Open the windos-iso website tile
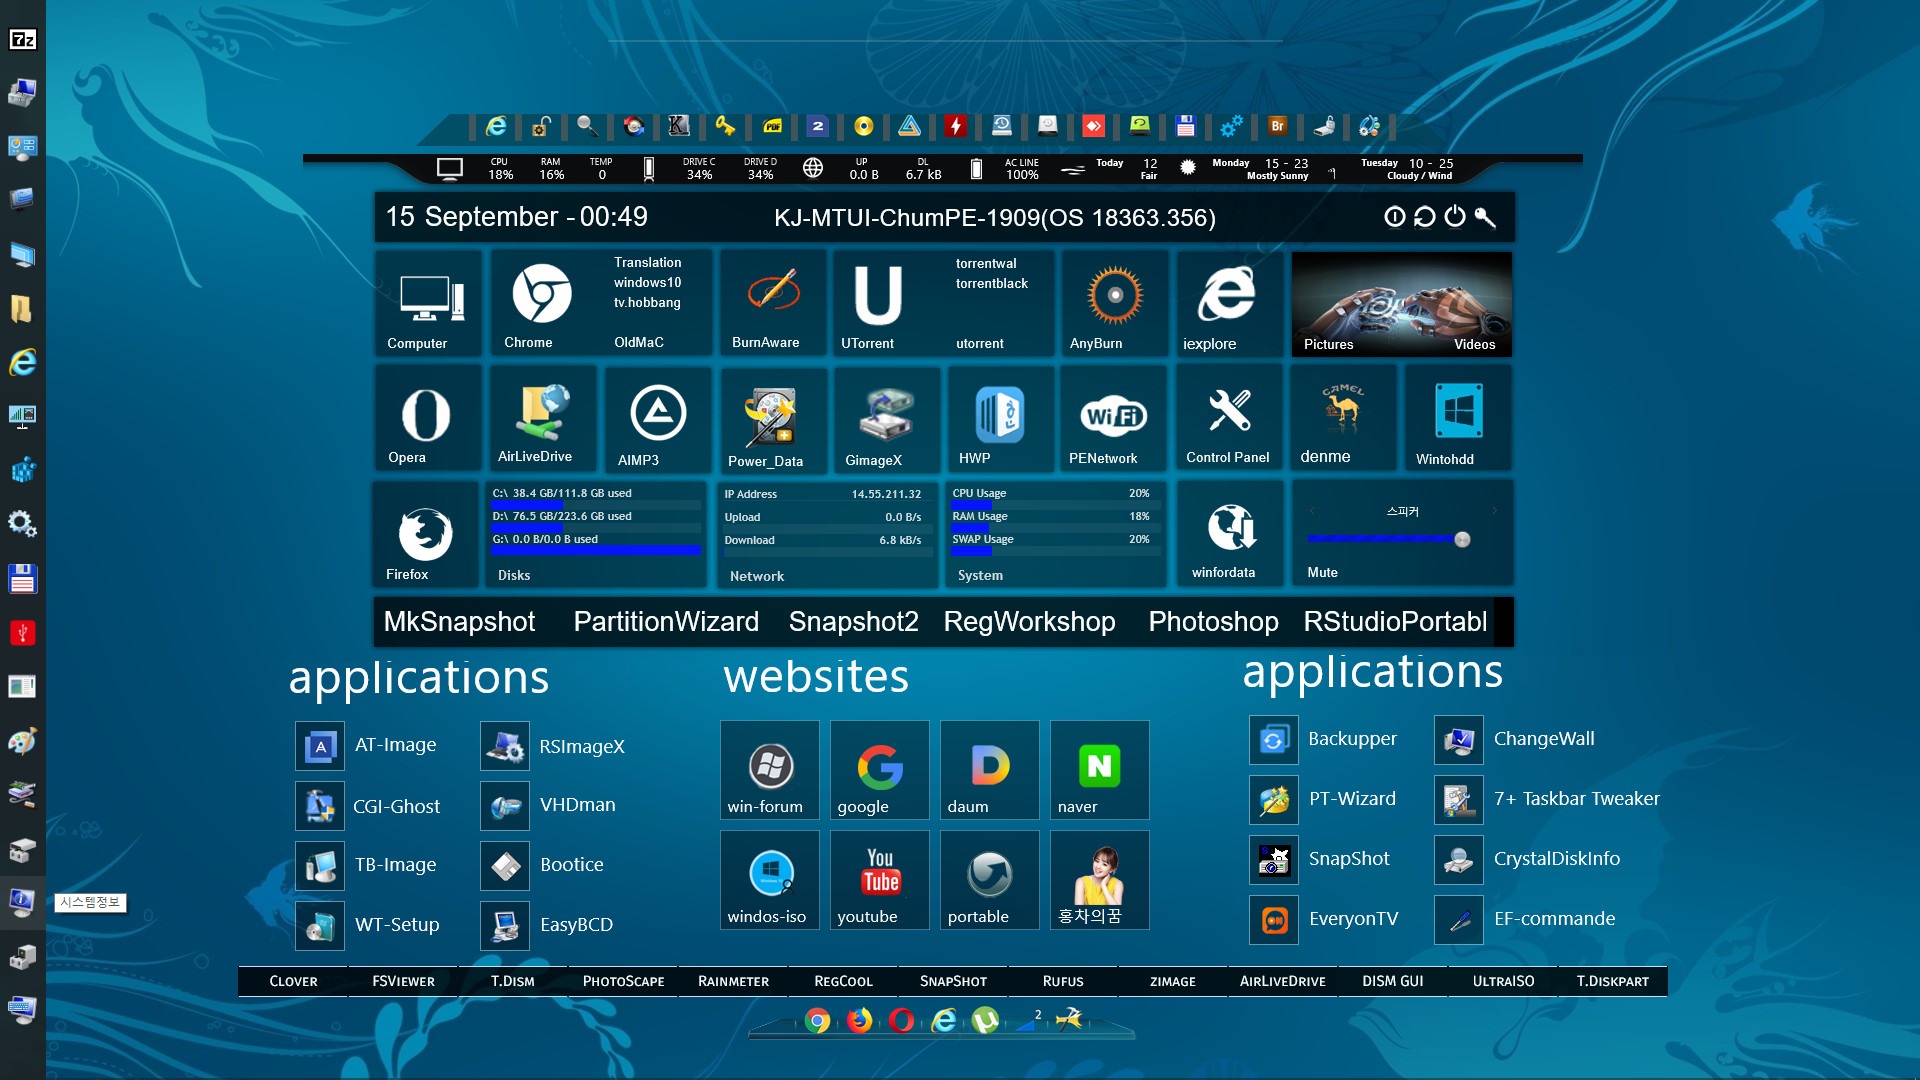The image size is (1920, 1080). click(769, 880)
